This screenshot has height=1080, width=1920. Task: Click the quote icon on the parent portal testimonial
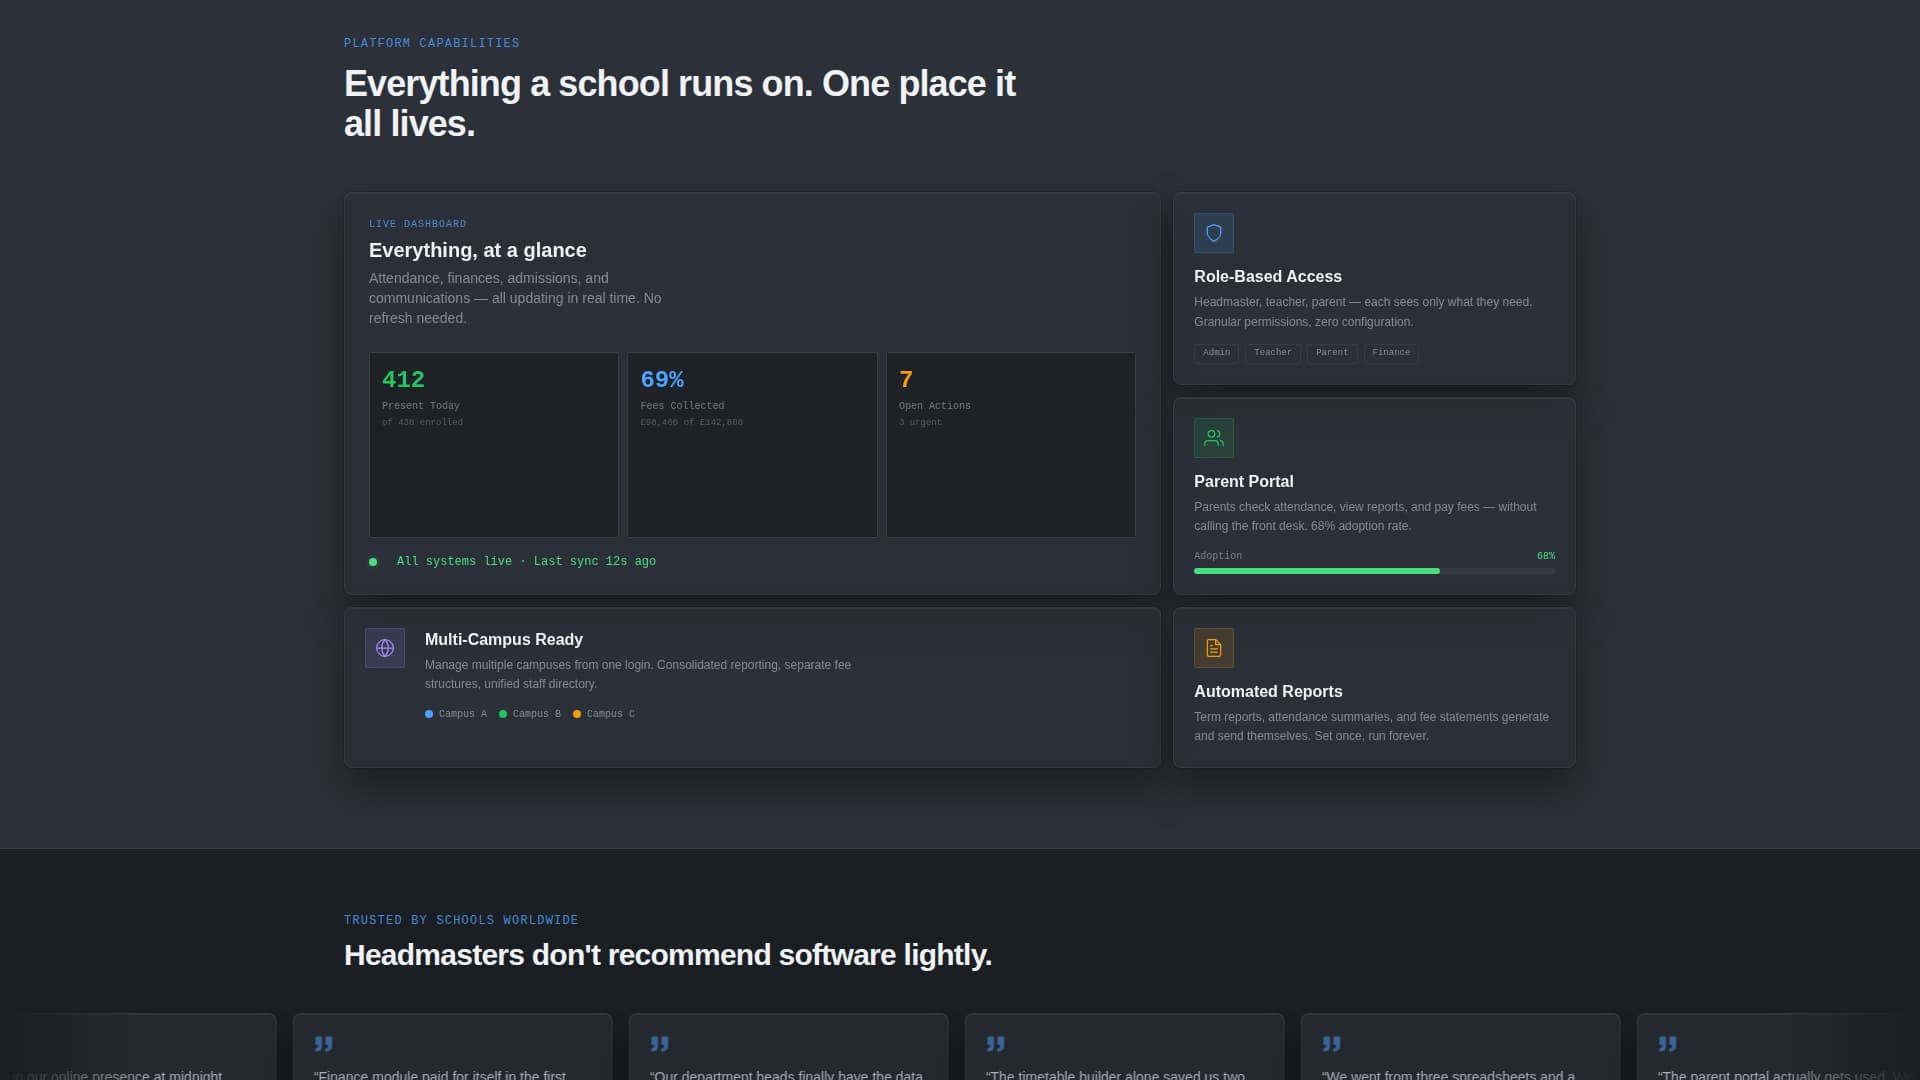[1668, 1043]
